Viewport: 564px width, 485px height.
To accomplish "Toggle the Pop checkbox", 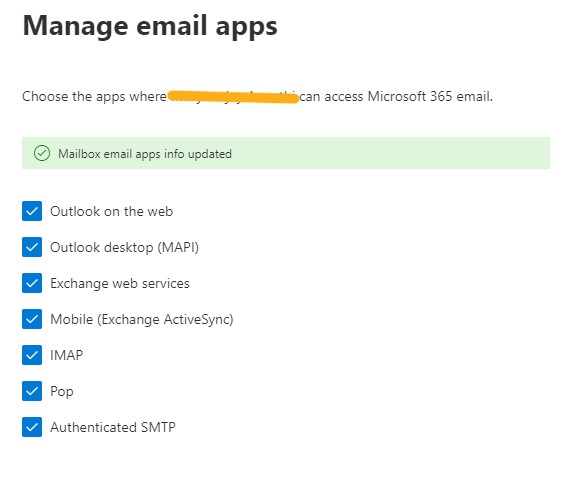I will [32, 391].
